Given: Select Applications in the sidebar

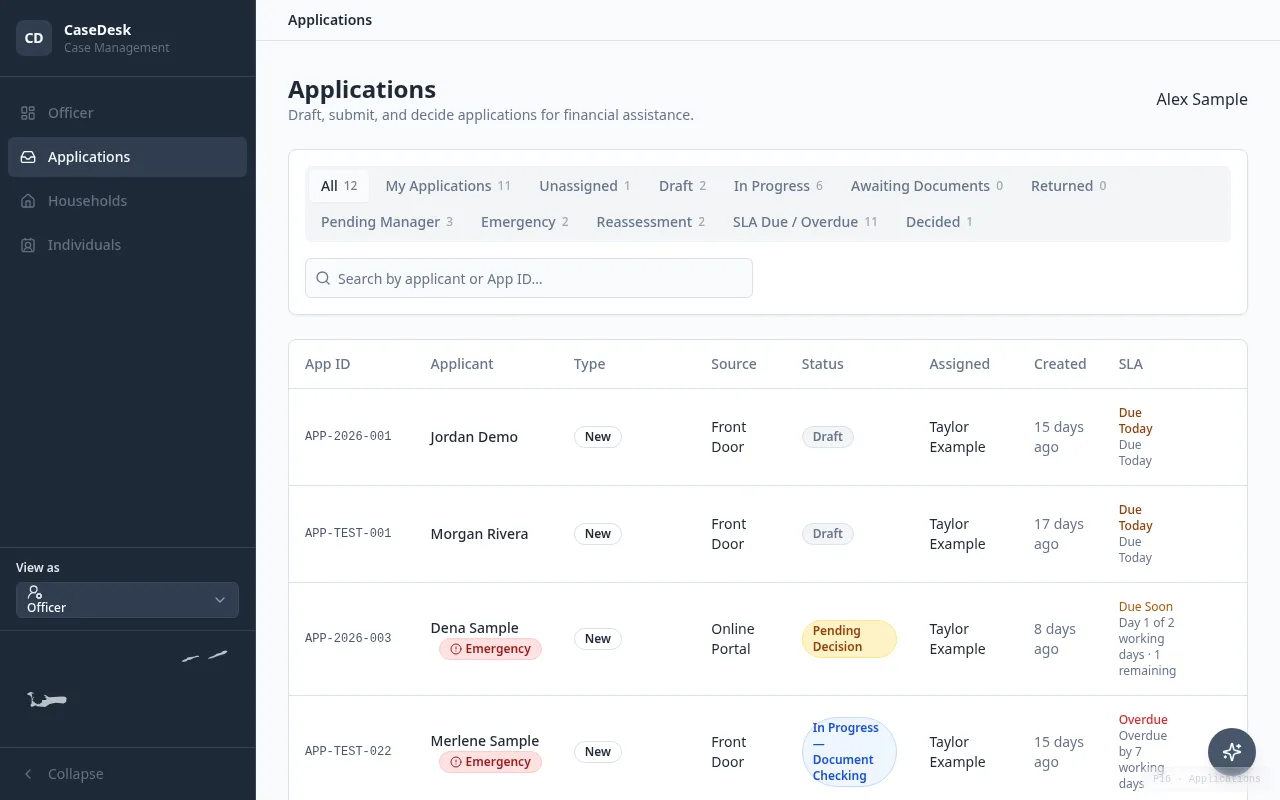Looking at the screenshot, I should pos(127,157).
